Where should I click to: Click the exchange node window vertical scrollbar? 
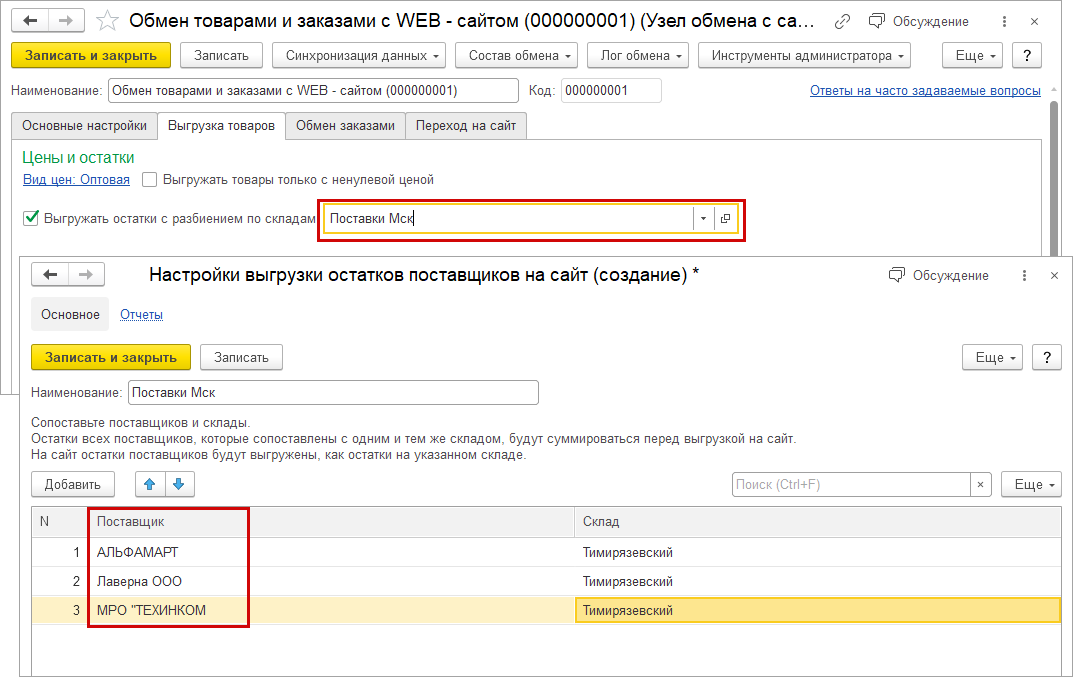1055,178
